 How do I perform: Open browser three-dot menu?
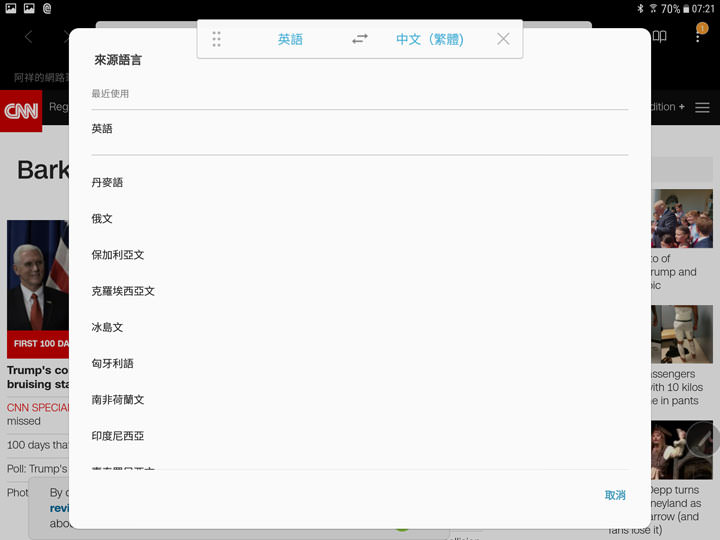[x=698, y=37]
